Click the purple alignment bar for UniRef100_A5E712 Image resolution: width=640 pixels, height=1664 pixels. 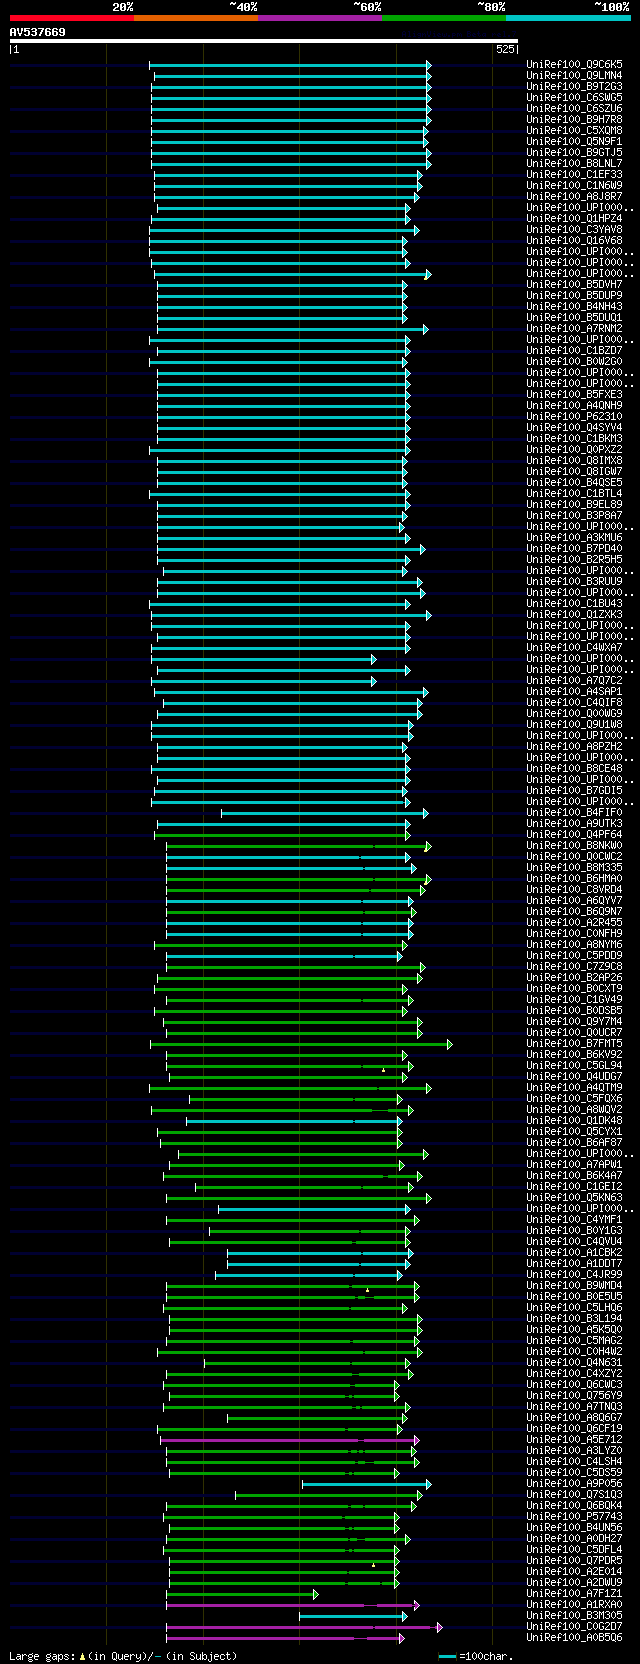[290, 1440]
